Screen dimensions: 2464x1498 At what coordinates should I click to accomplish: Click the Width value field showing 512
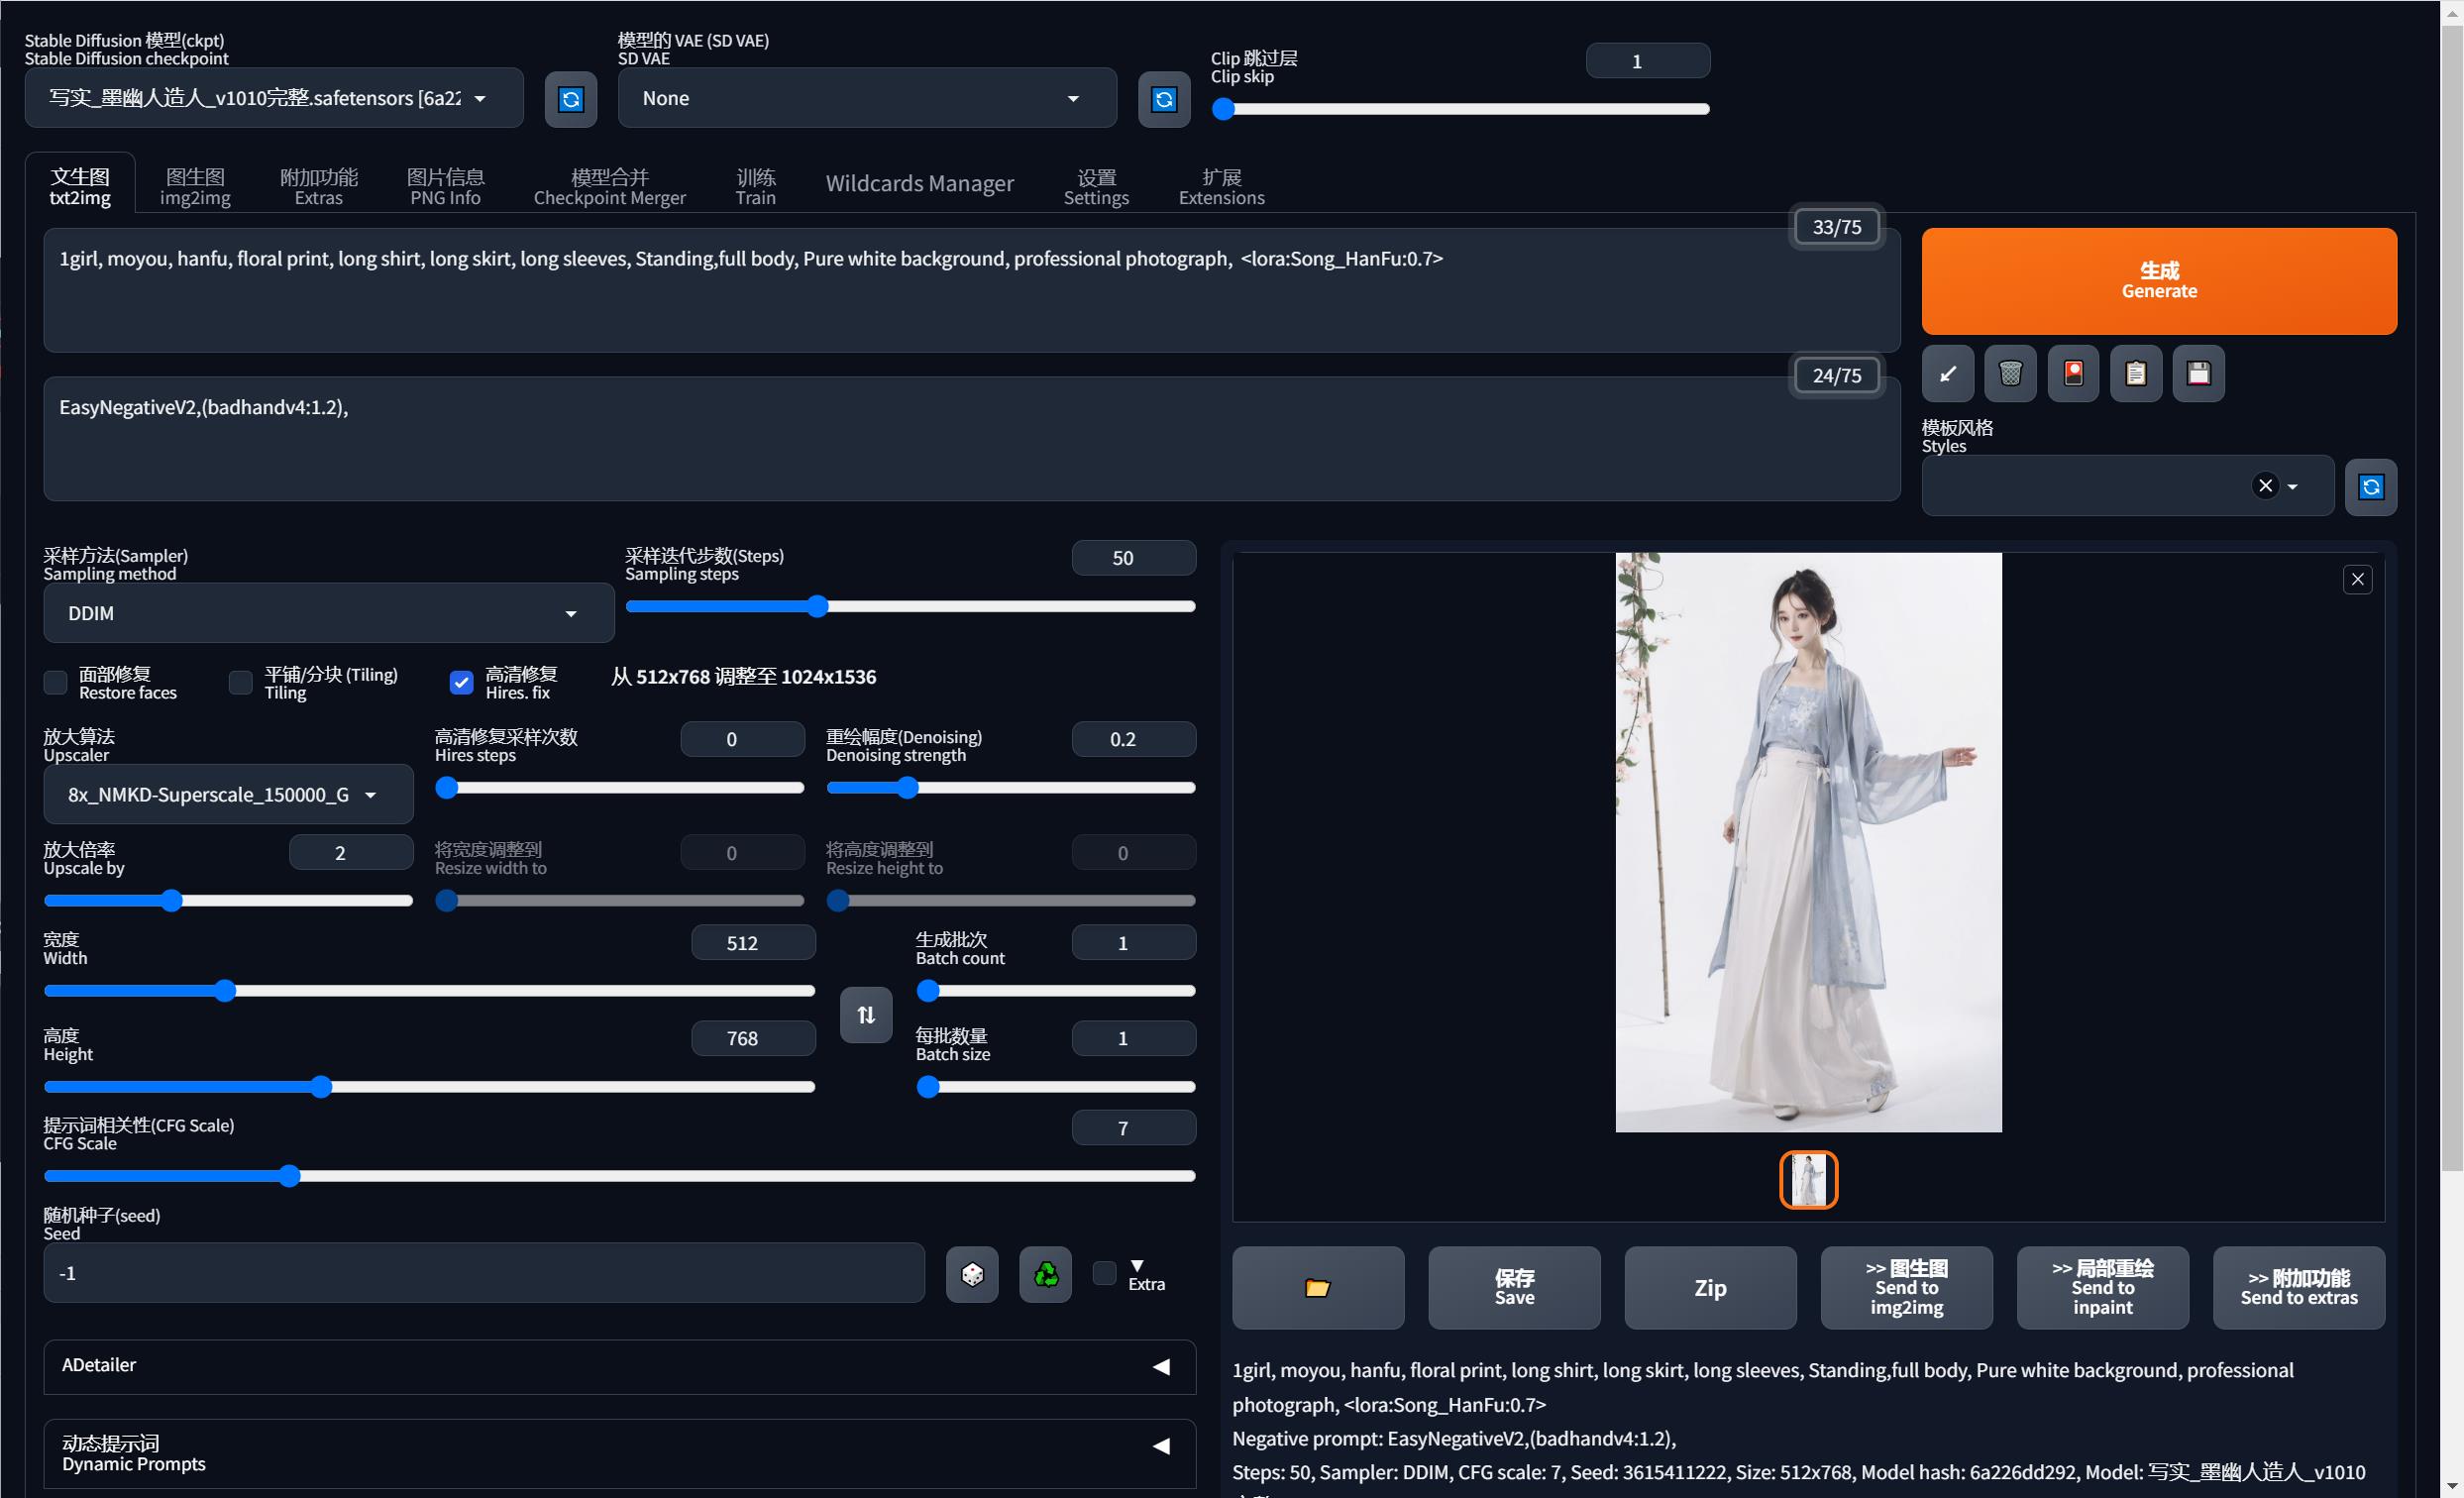click(753, 943)
